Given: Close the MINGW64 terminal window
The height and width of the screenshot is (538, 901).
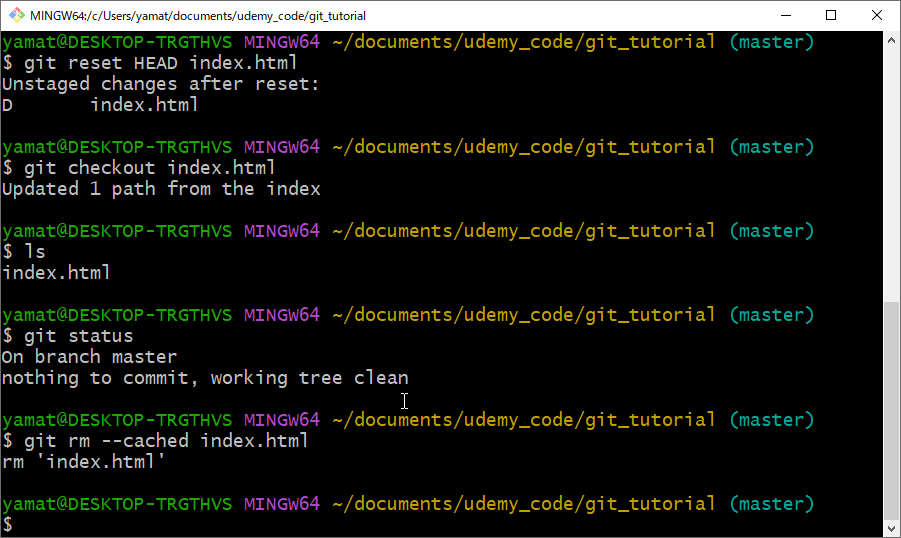Looking at the screenshot, I should click(x=876, y=16).
